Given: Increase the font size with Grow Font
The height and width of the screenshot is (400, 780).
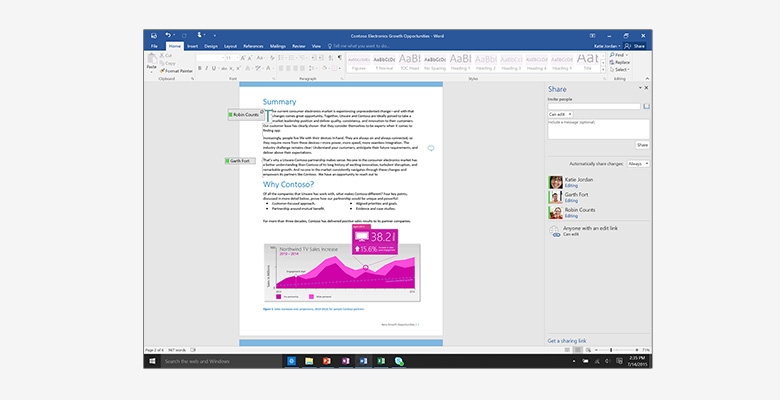Looking at the screenshot, I should [242, 58].
